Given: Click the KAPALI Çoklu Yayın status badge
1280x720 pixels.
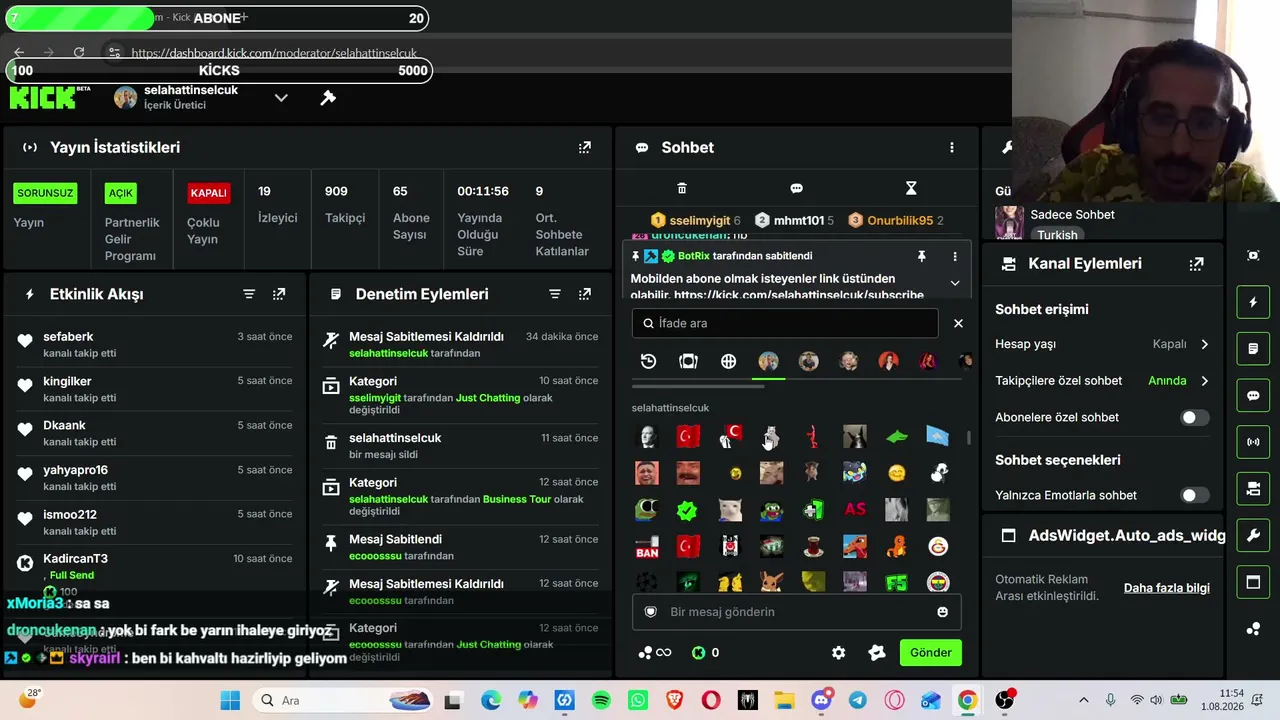Looking at the screenshot, I should click(209, 193).
